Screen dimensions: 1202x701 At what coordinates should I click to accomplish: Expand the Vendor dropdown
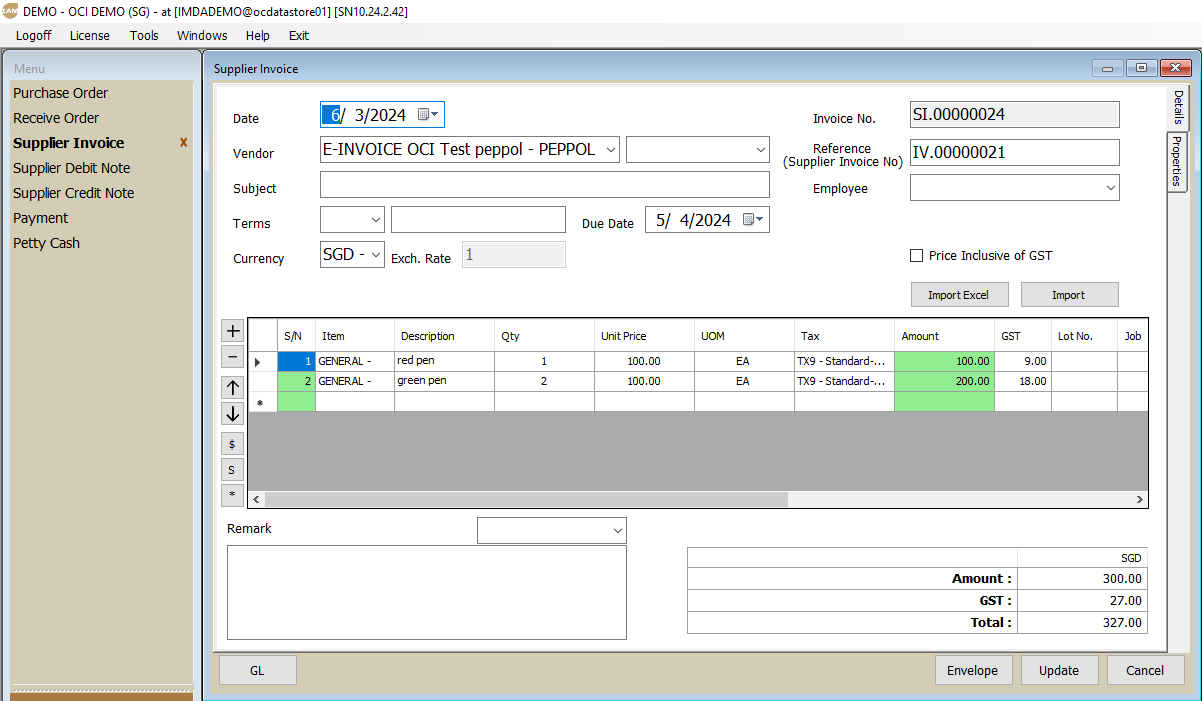(611, 150)
